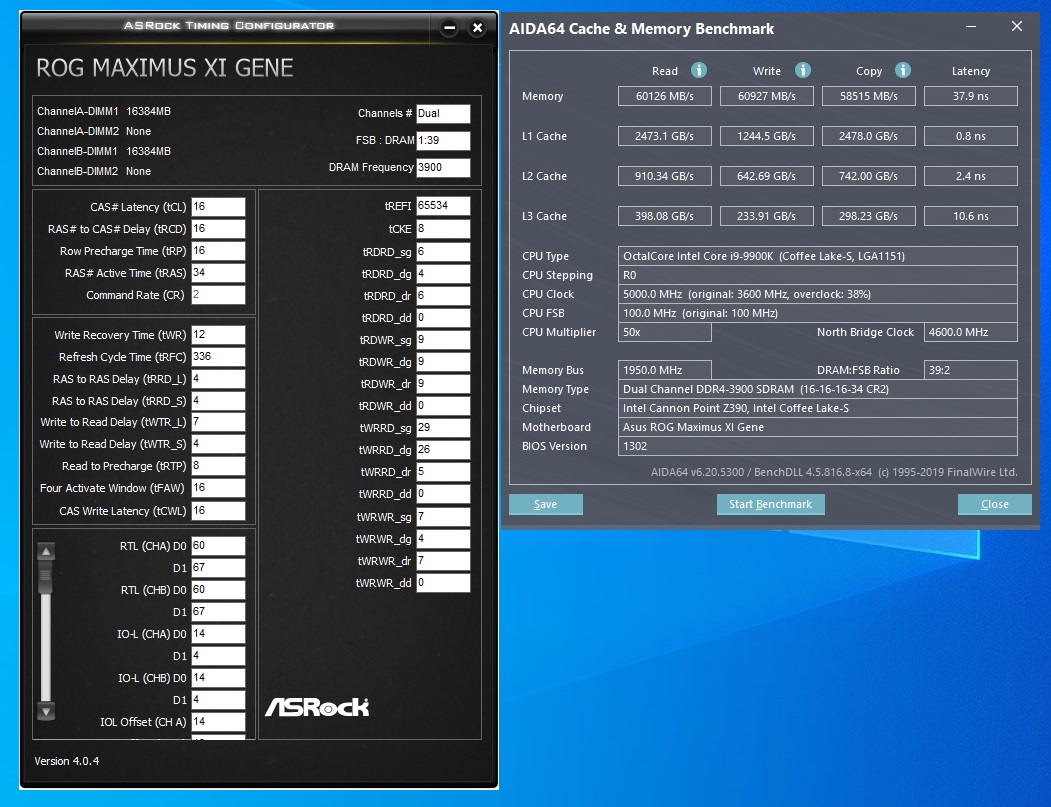The image size is (1051, 807).
Task: Click the IO-L (CHA) D0 field
Action: [x=218, y=634]
